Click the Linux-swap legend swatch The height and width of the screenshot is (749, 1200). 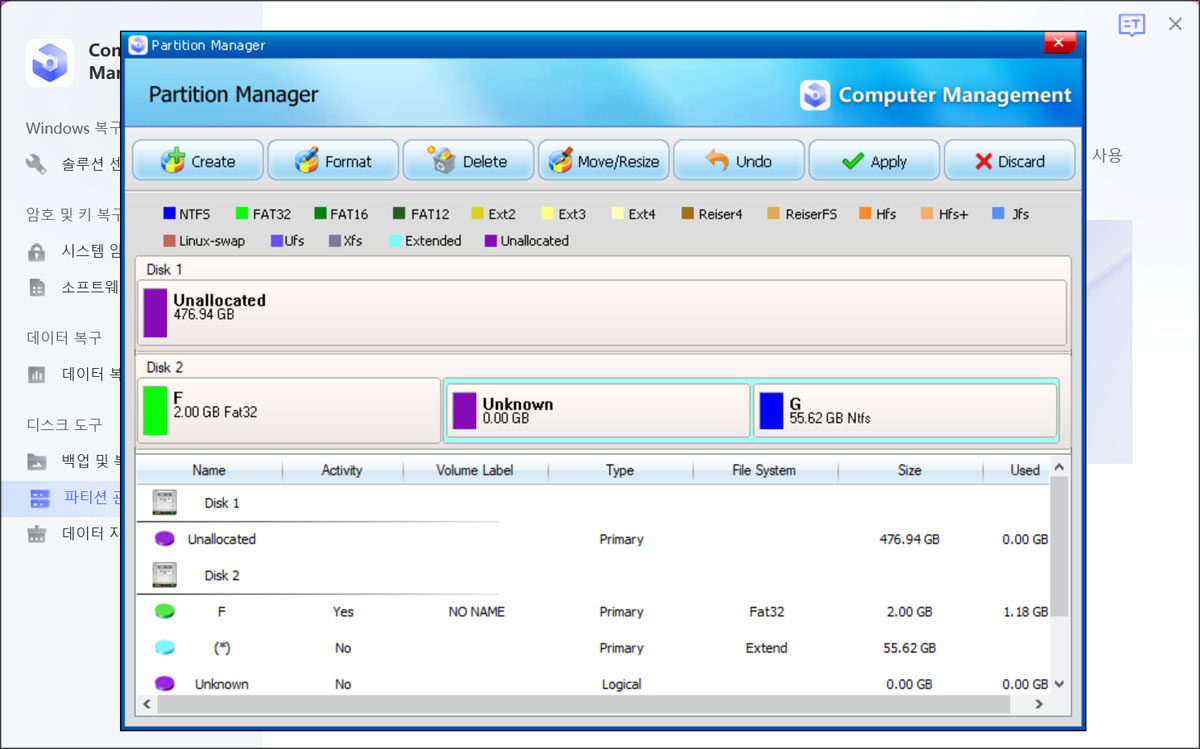[169, 241]
